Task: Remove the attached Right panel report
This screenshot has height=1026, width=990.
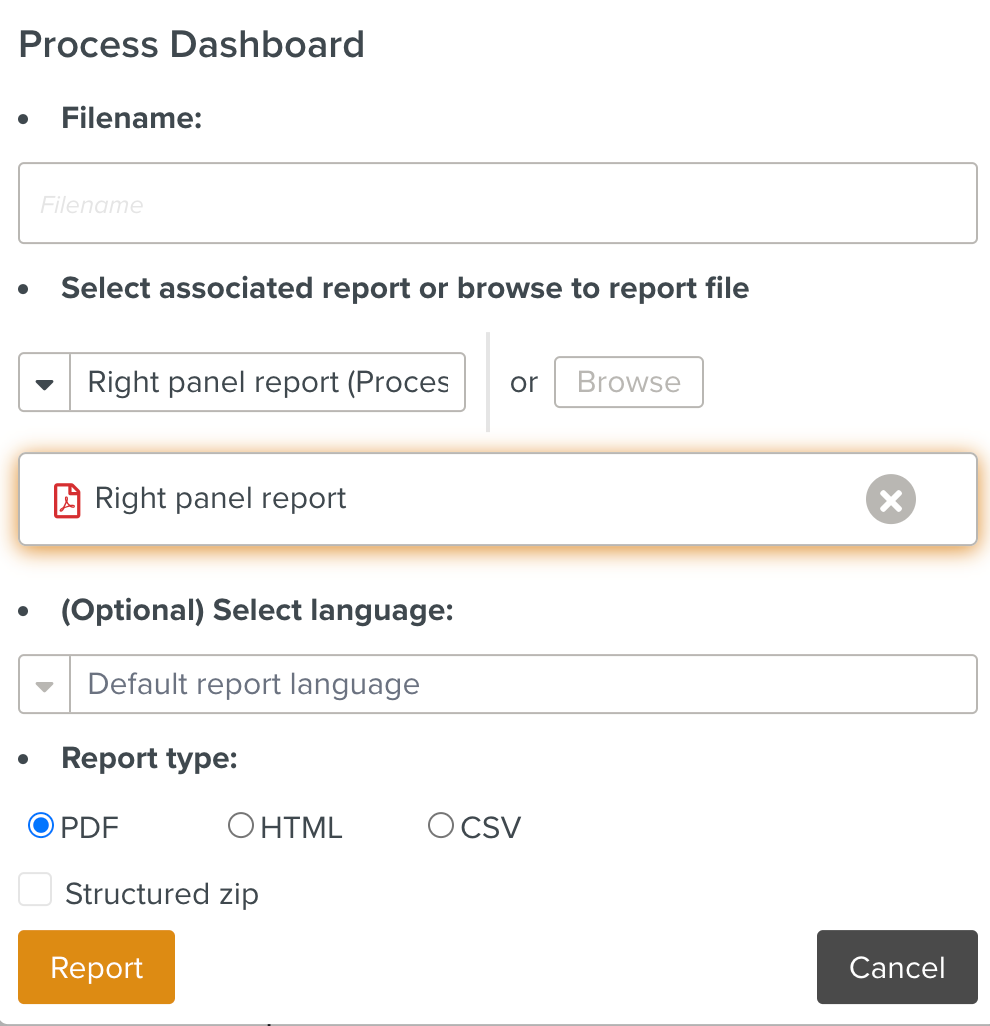Action: [x=890, y=499]
